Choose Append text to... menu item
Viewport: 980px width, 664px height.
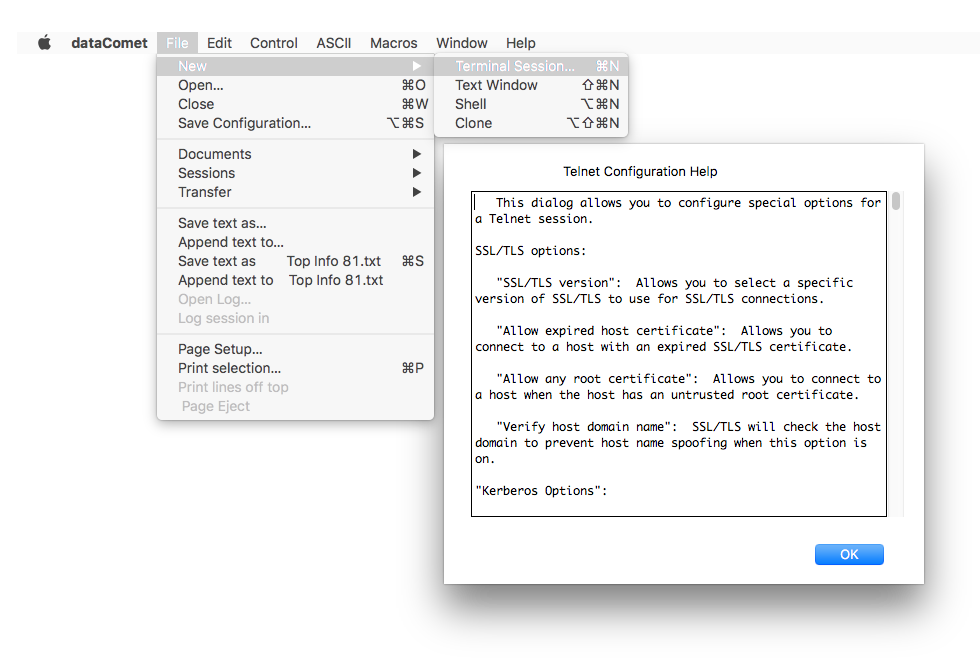click(x=296, y=242)
